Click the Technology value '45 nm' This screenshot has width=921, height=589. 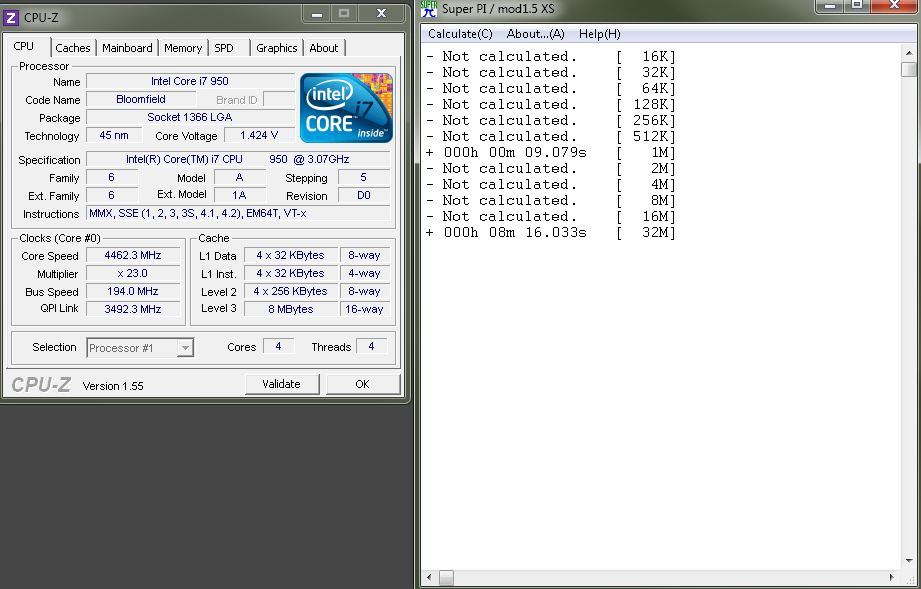tap(114, 136)
